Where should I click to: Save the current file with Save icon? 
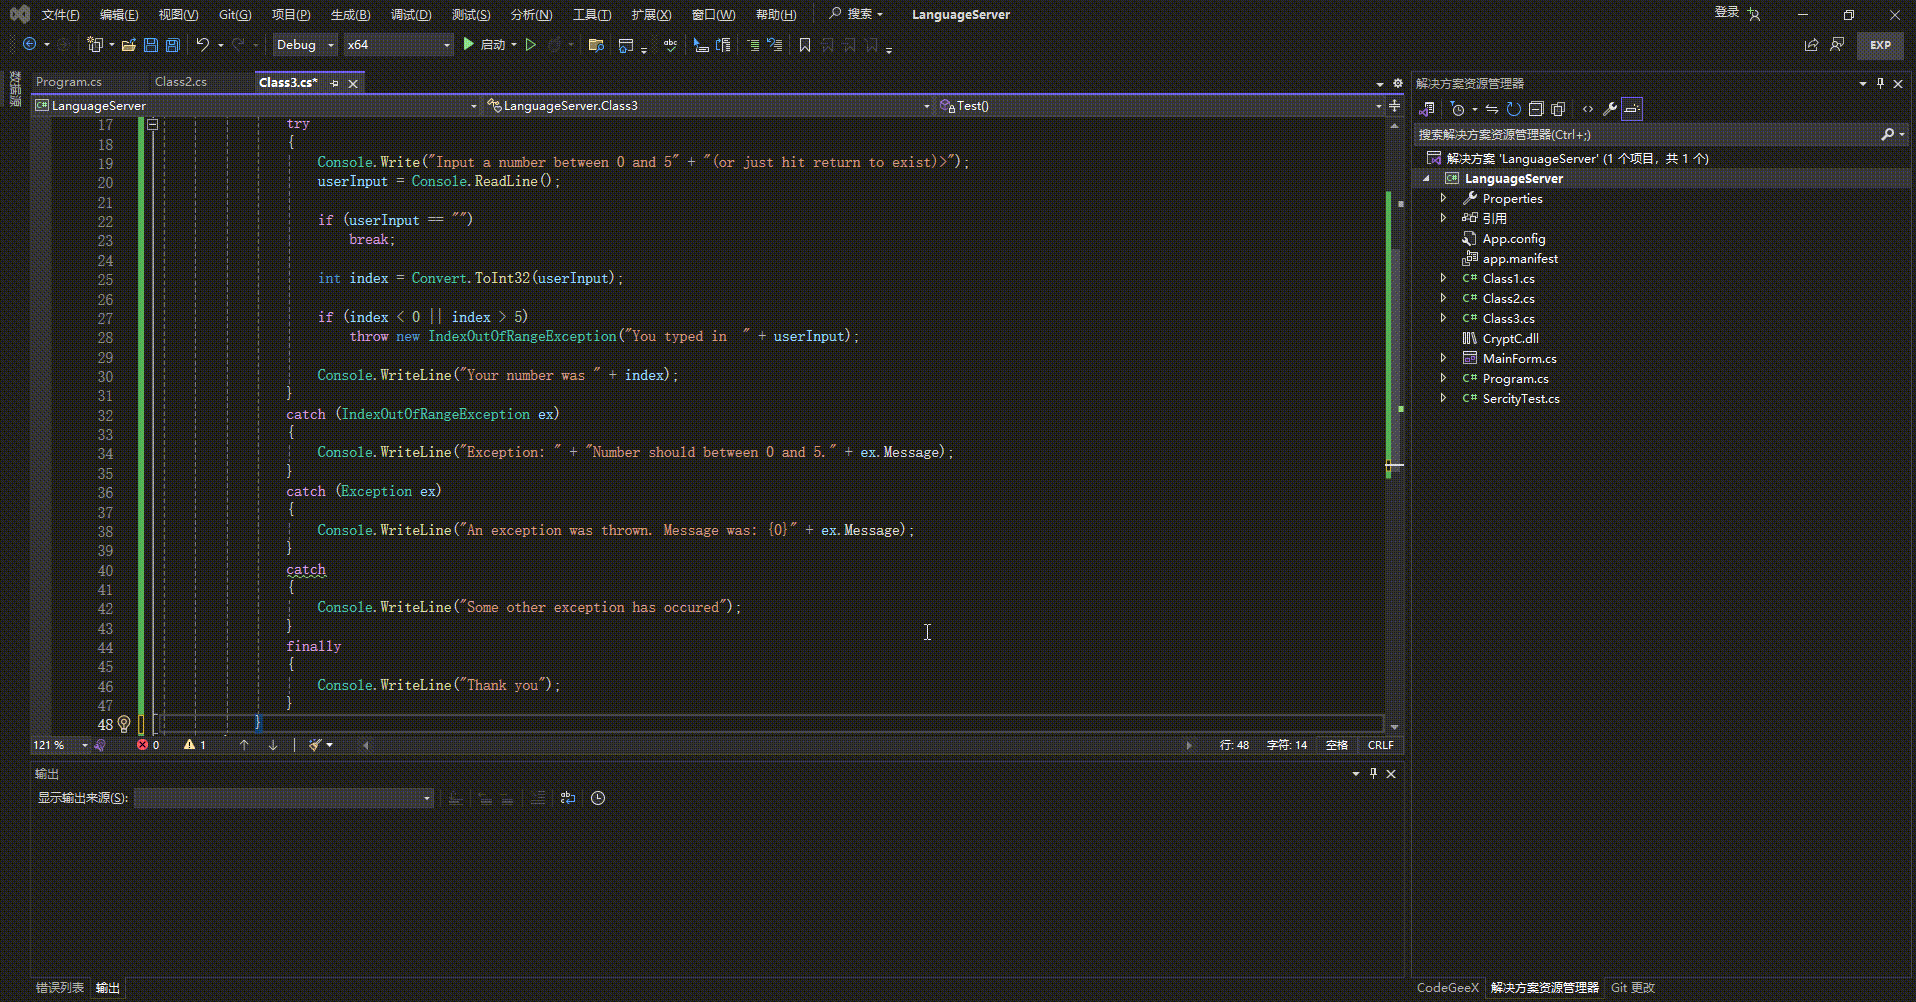151,45
